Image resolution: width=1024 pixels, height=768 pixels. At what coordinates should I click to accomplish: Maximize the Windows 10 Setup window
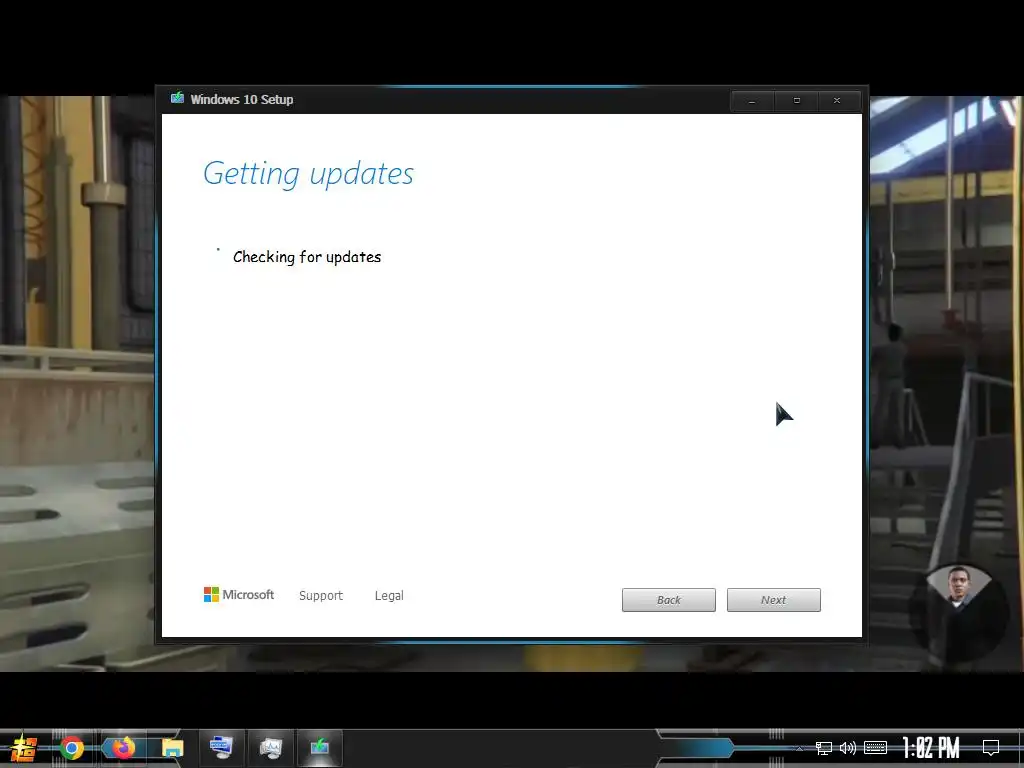796,101
